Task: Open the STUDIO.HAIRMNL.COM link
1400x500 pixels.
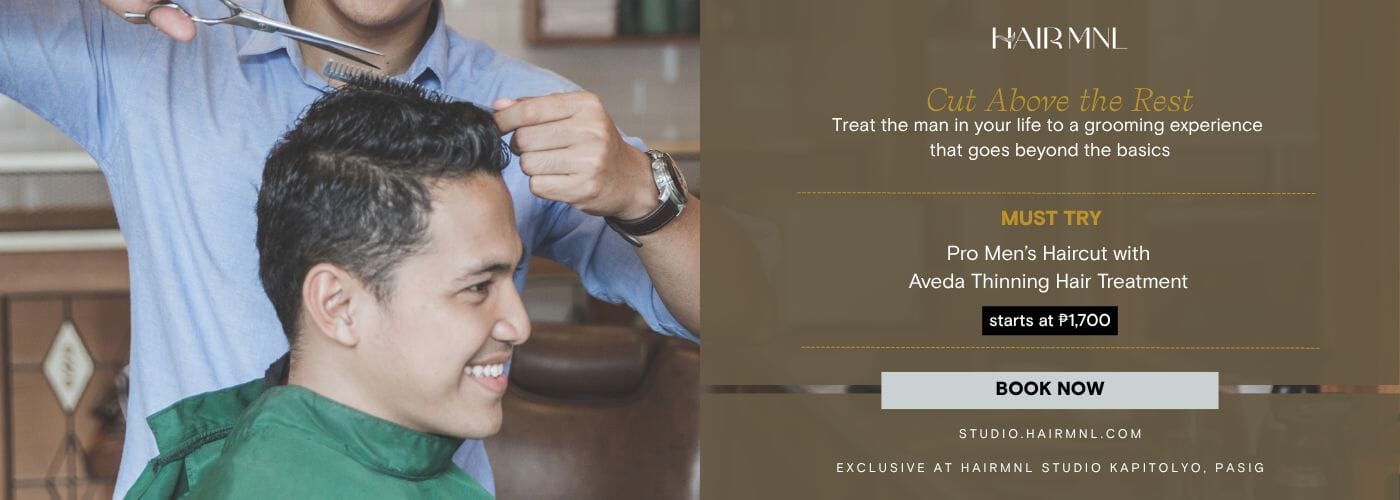Action: click(1050, 434)
